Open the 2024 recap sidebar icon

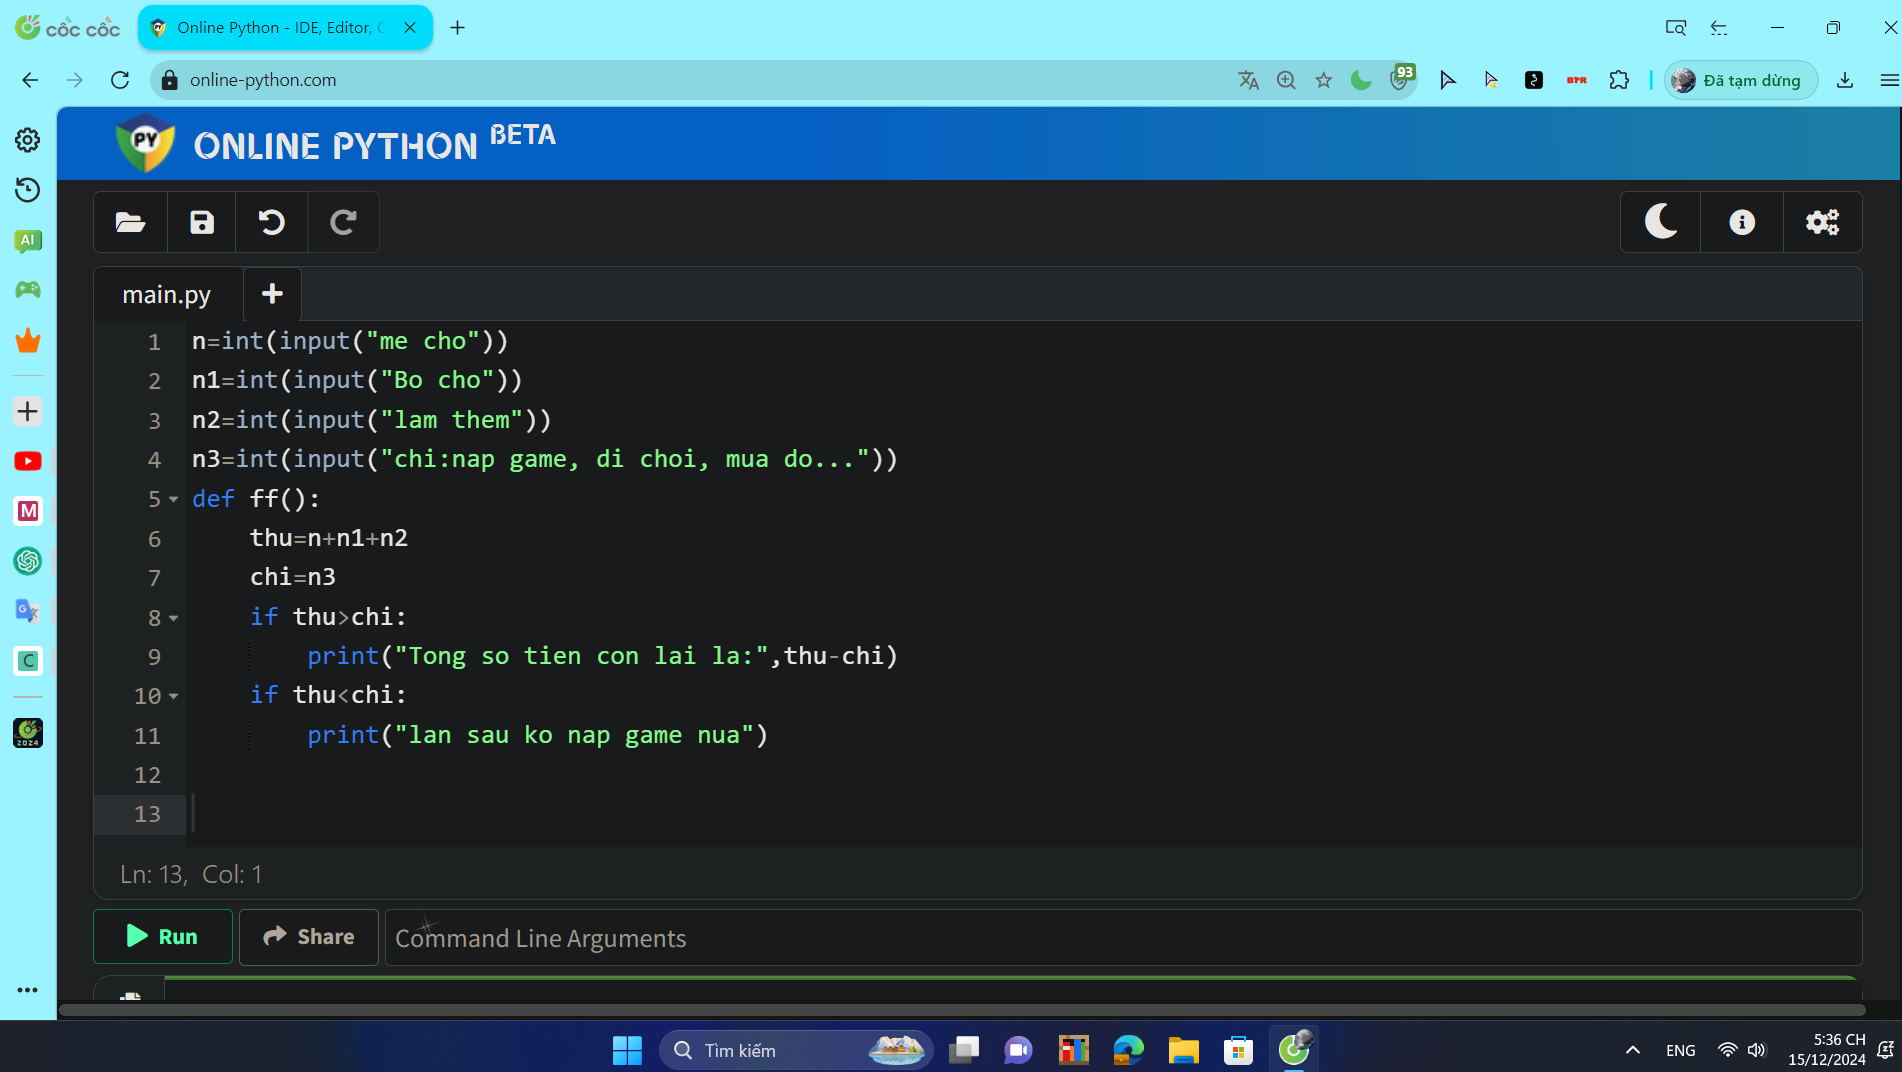point(28,733)
